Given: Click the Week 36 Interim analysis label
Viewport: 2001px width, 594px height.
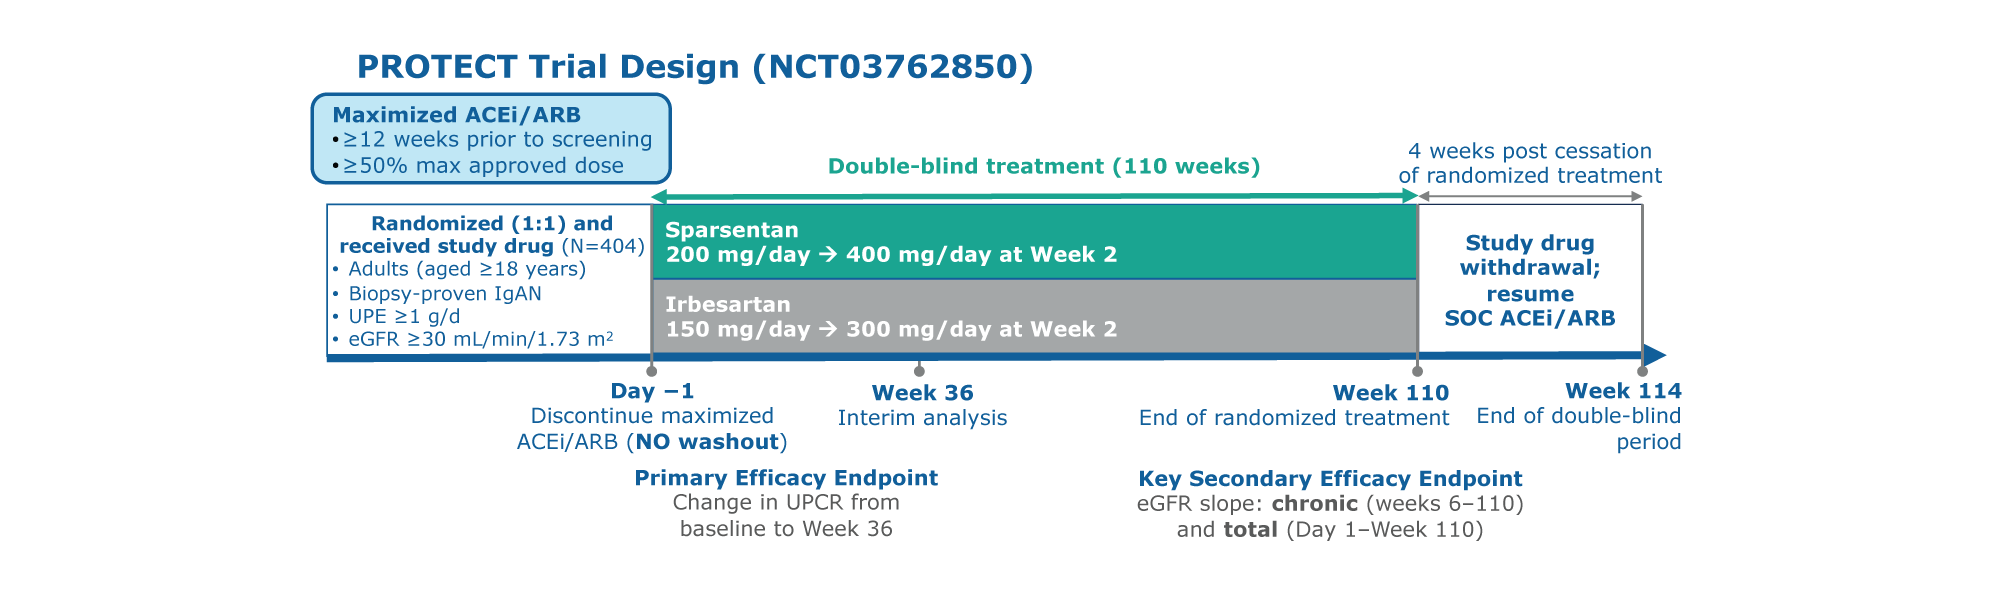Looking at the screenshot, I should 922,418.
